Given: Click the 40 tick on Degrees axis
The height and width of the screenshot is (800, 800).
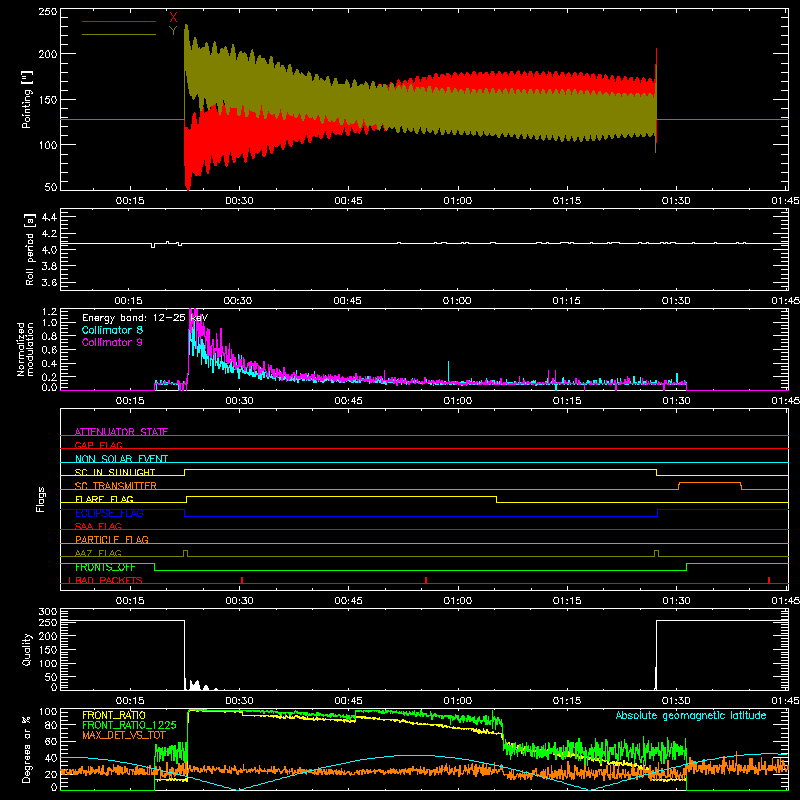Looking at the screenshot, I should [x=51, y=758].
